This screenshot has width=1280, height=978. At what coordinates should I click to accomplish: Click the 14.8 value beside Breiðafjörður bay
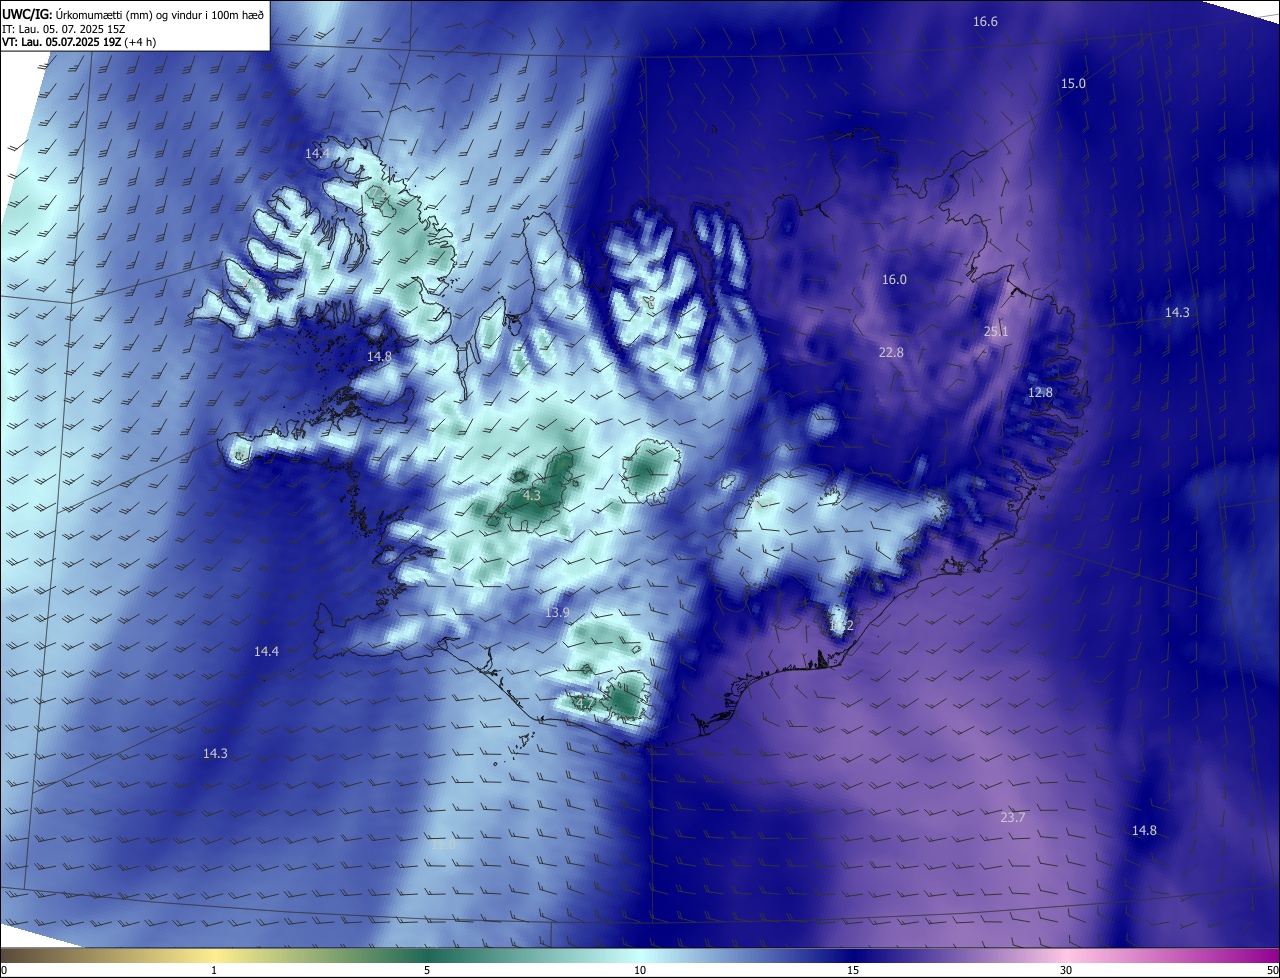click(x=379, y=356)
